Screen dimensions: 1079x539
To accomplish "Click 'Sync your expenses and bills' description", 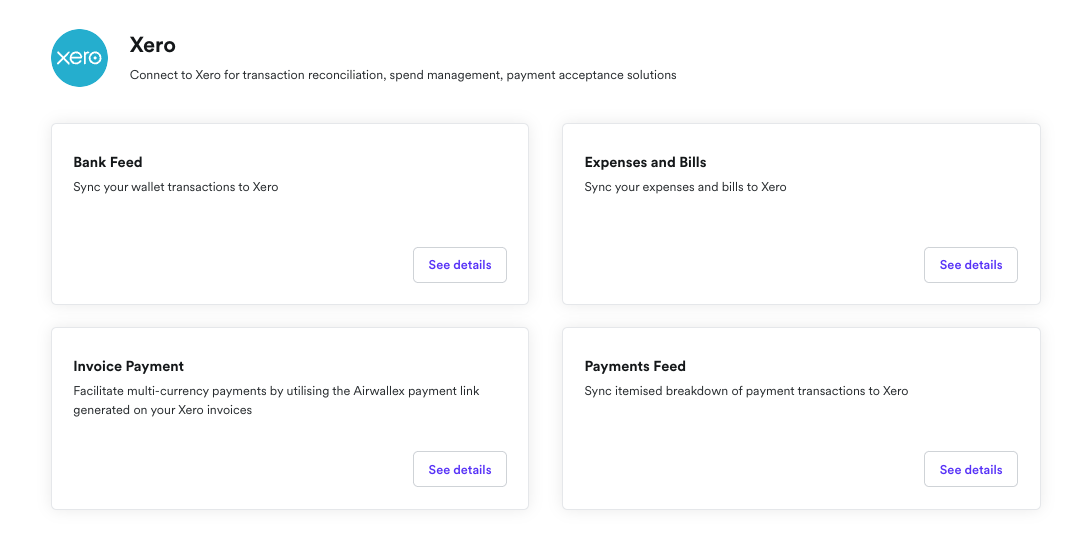I will point(685,187).
